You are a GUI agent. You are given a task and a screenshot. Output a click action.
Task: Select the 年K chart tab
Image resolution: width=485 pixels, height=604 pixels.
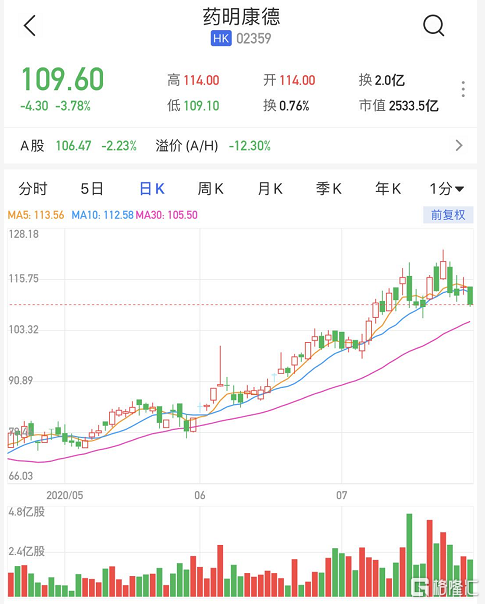pyautogui.click(x=388, y=189)
